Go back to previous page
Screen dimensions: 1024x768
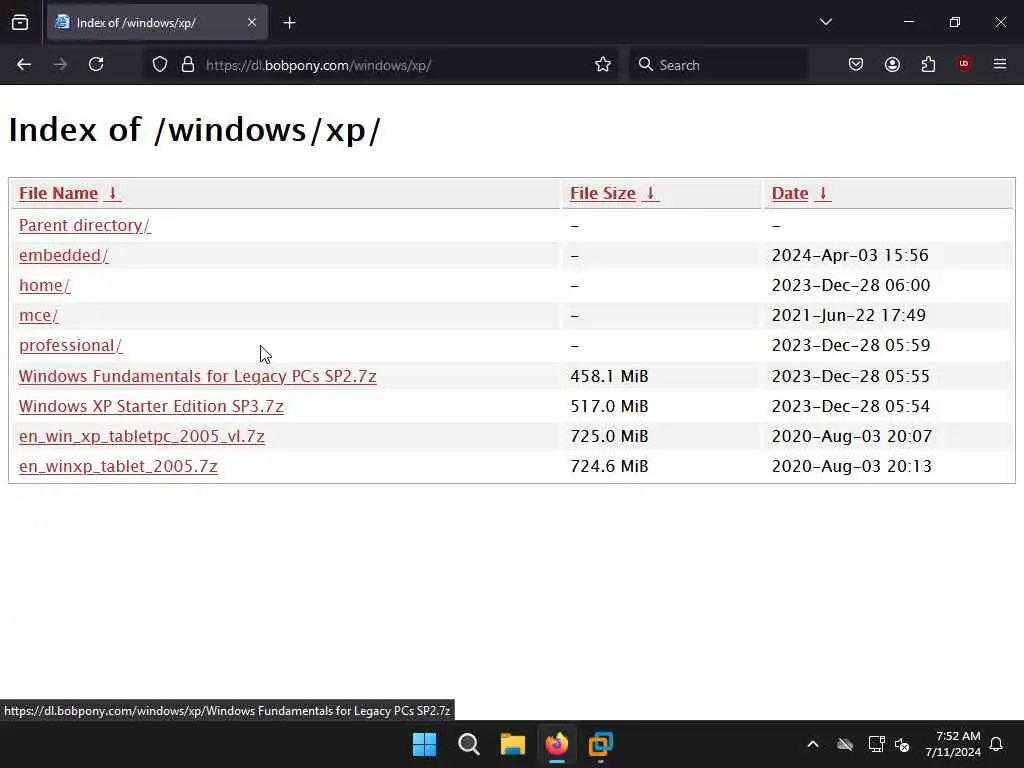click(24, 64)
